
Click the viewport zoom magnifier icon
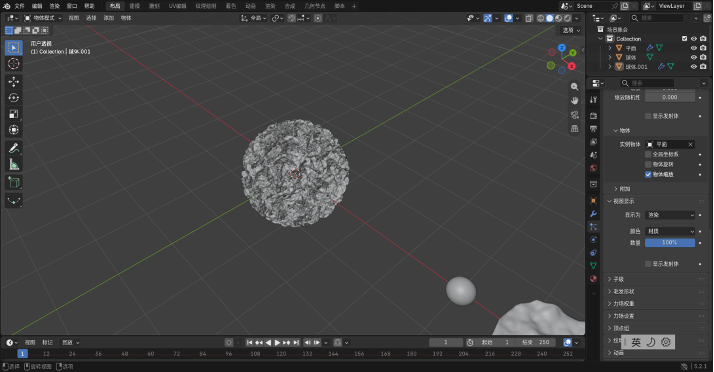tap(575, 87)
